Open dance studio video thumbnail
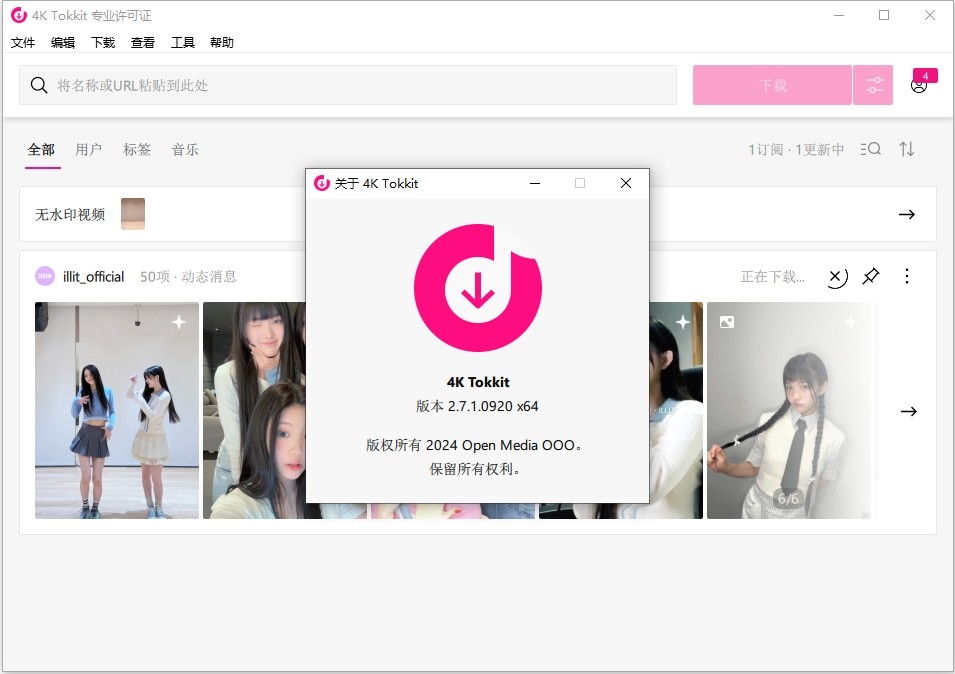 (117, 410)
